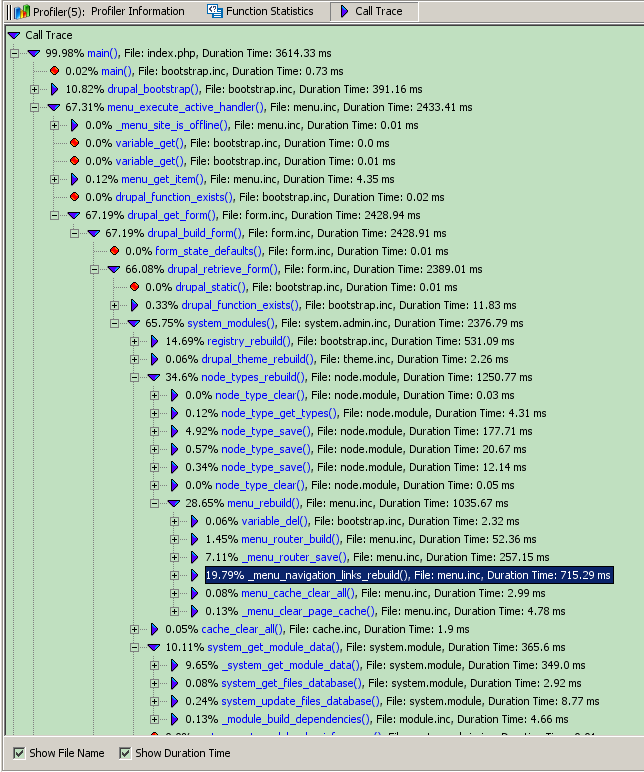The width and height of the screenshot is (644, 772).
Task: Click down-triangle icon of system_modules()
Action: pyautogui.click(x=134, y=323)
